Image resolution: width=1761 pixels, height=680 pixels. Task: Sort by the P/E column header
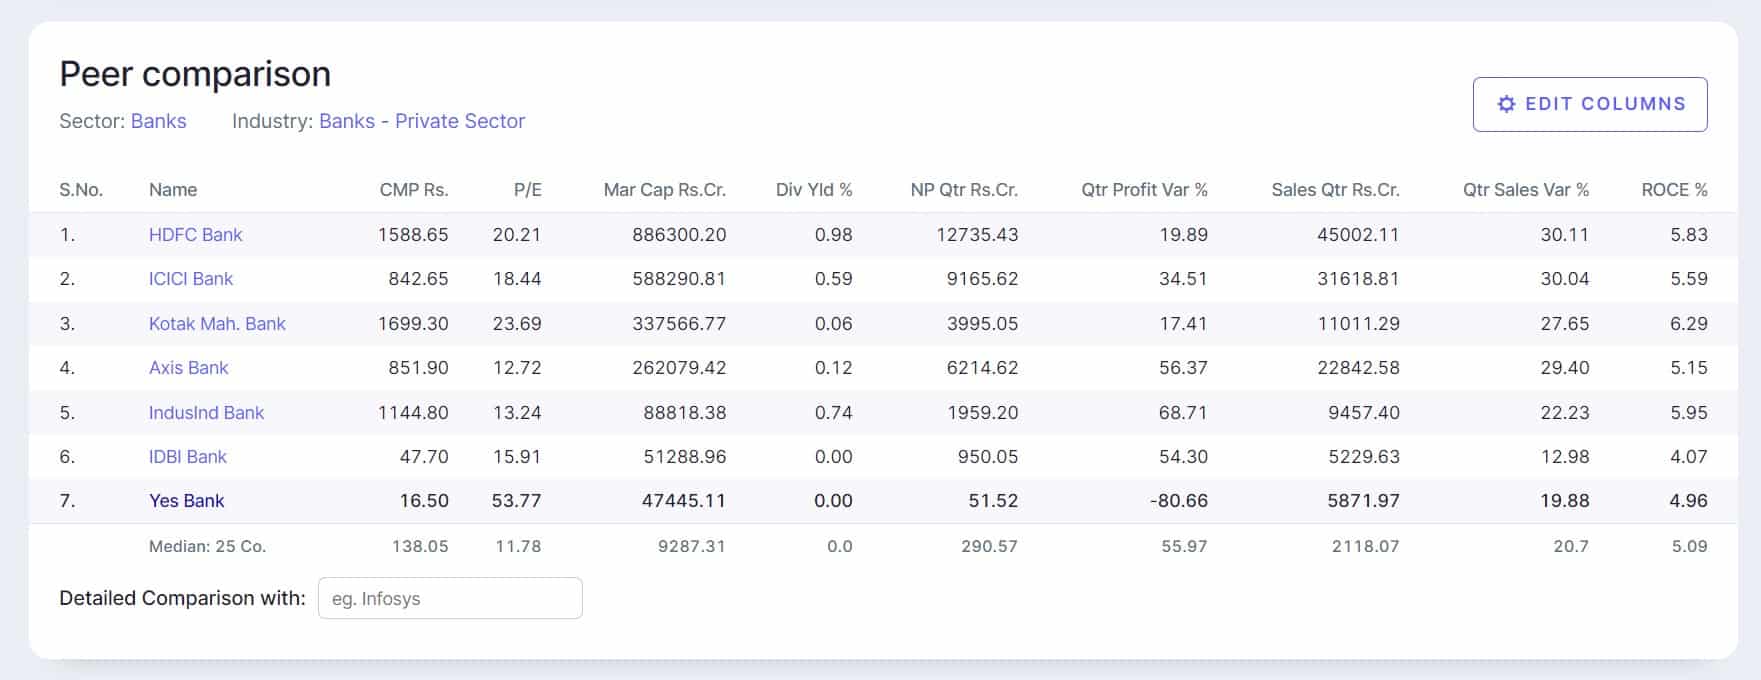point(527,190)
